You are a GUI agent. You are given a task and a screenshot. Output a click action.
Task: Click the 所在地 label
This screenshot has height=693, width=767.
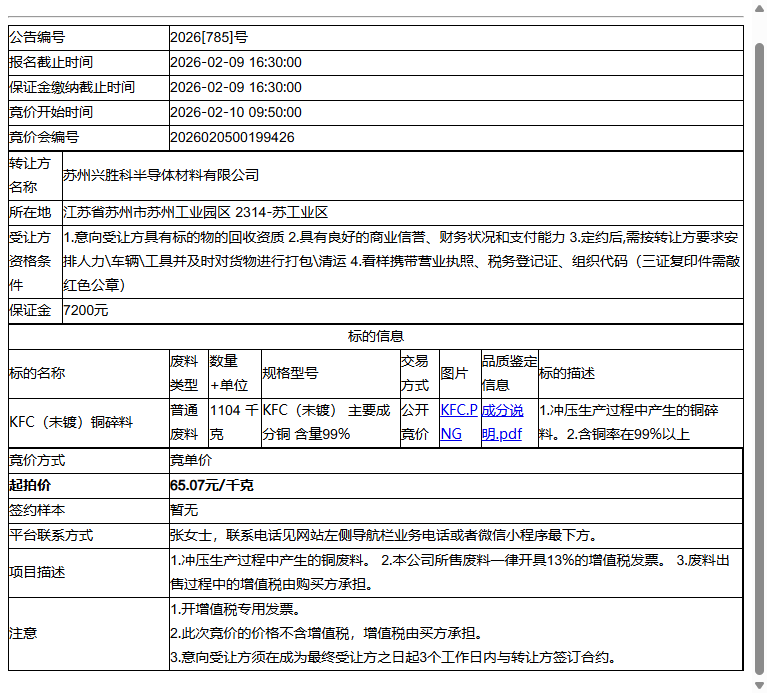click(30, 213)
